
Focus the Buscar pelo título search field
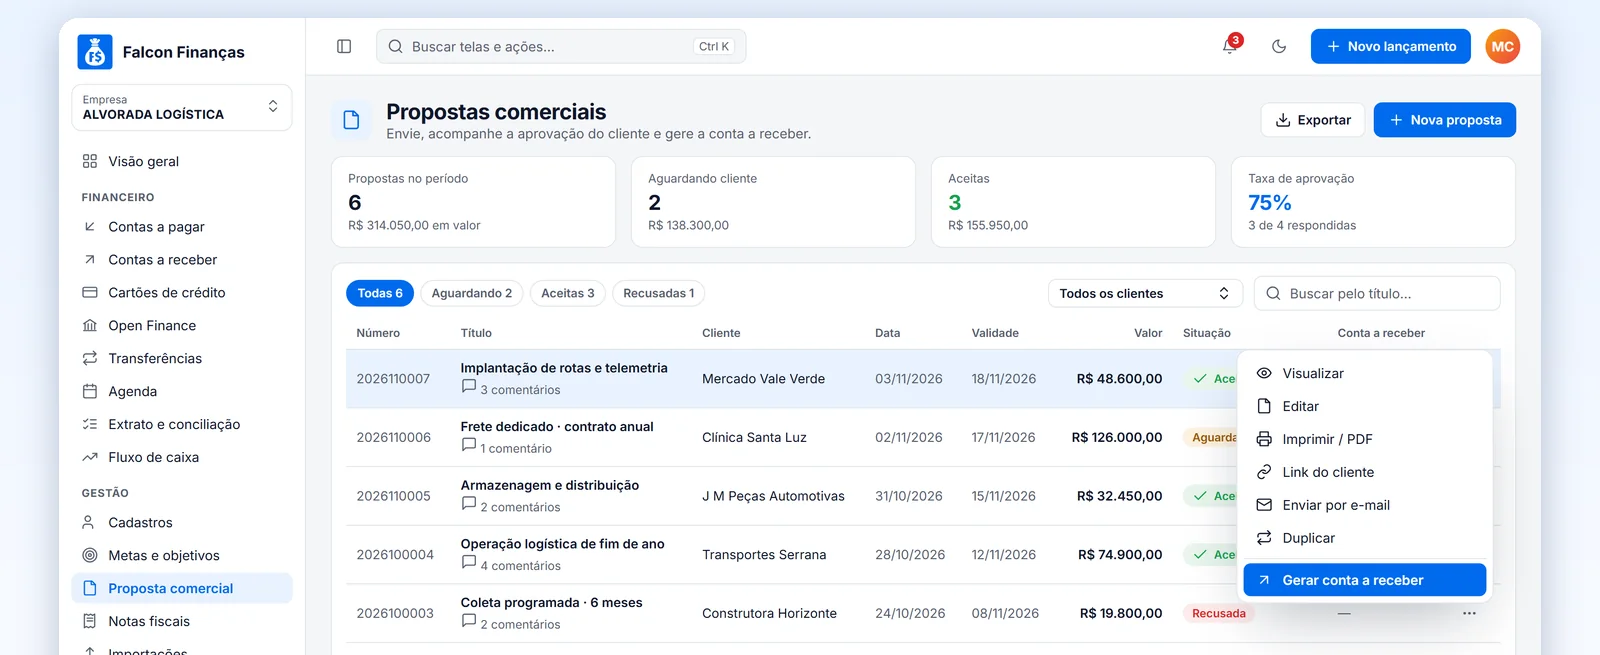click(x=1377, y=293)
